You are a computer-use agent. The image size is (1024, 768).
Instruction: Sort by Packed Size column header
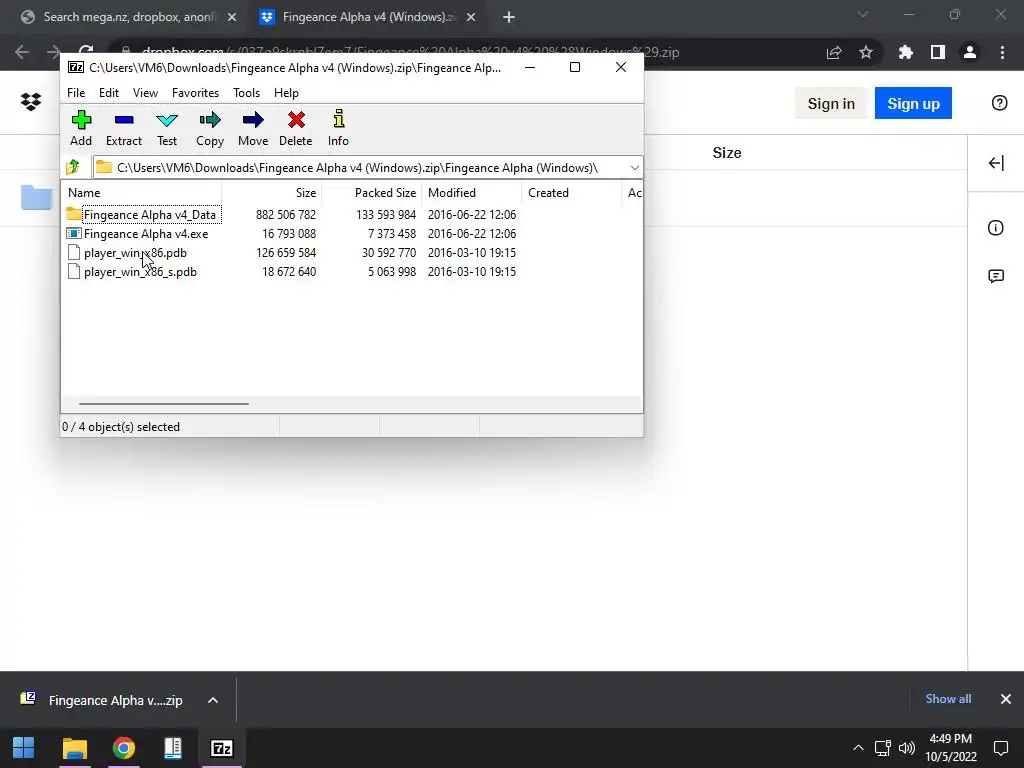pos(372,193)
